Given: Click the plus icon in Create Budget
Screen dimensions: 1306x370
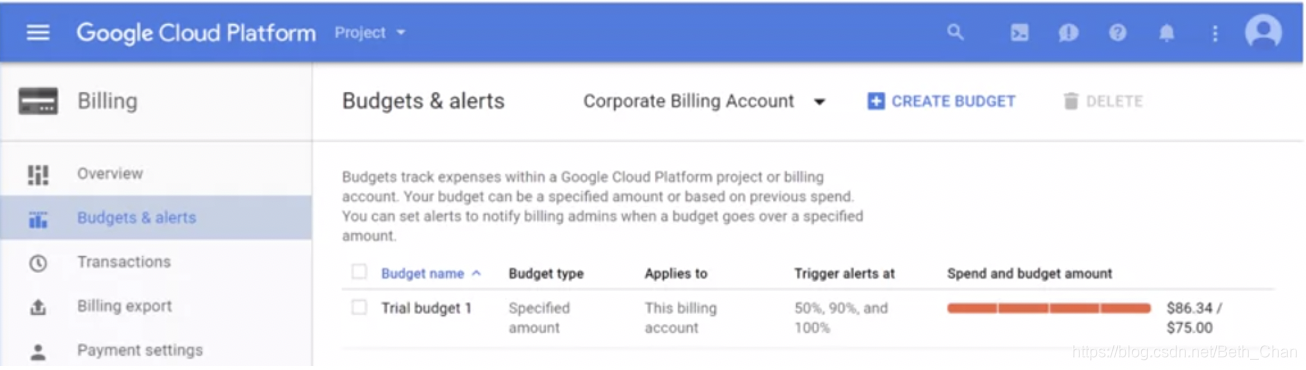Looking at the screenshot, I should tap(876, 101).
